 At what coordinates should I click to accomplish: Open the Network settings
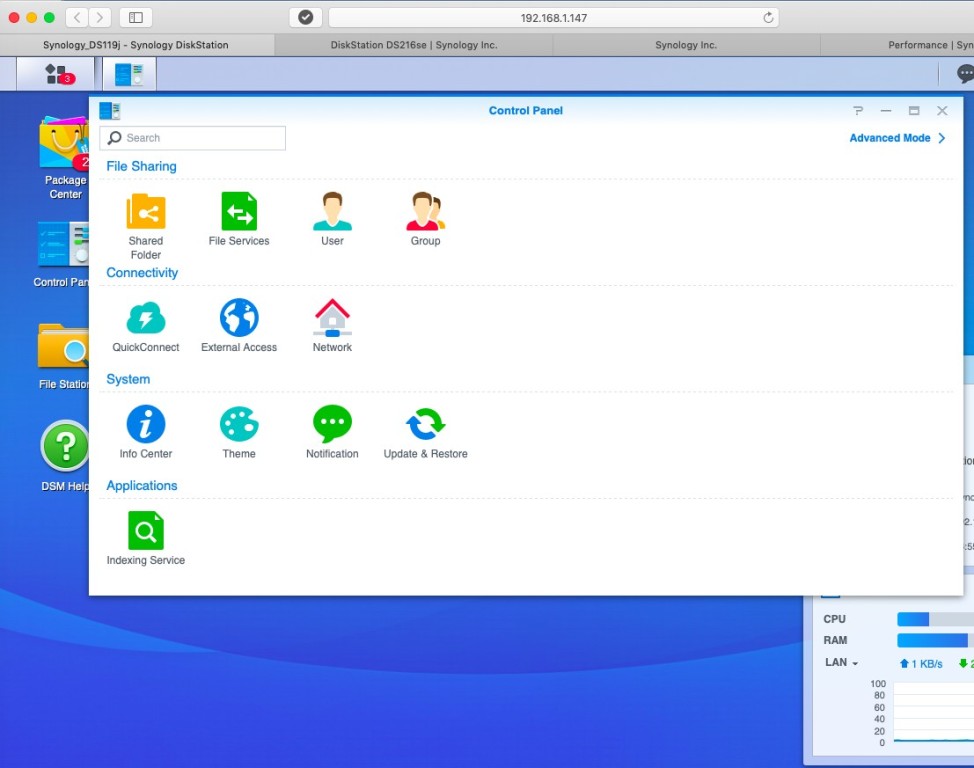tap(332, 326)
